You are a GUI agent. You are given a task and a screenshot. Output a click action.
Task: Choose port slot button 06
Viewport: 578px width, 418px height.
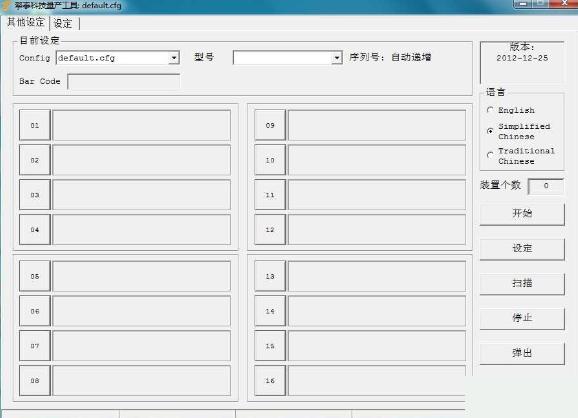(35, 311)
